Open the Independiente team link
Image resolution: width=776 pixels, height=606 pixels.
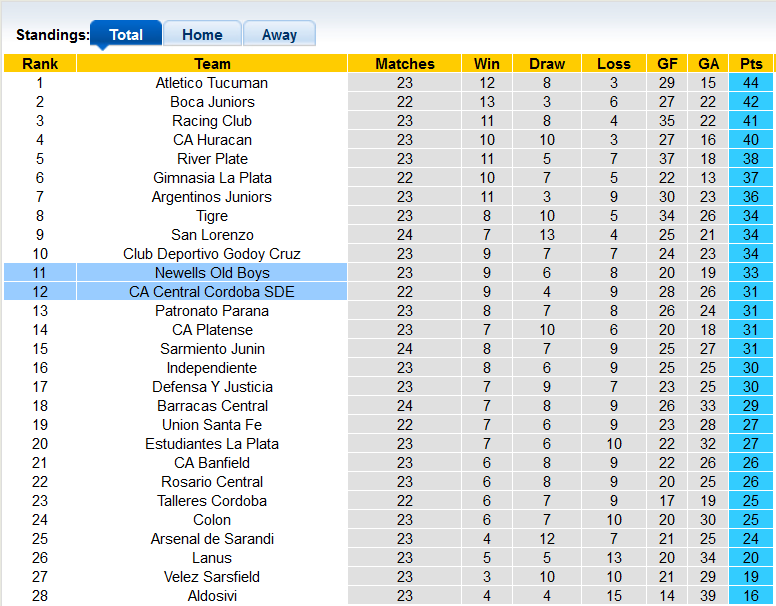(x=212, y=368)
